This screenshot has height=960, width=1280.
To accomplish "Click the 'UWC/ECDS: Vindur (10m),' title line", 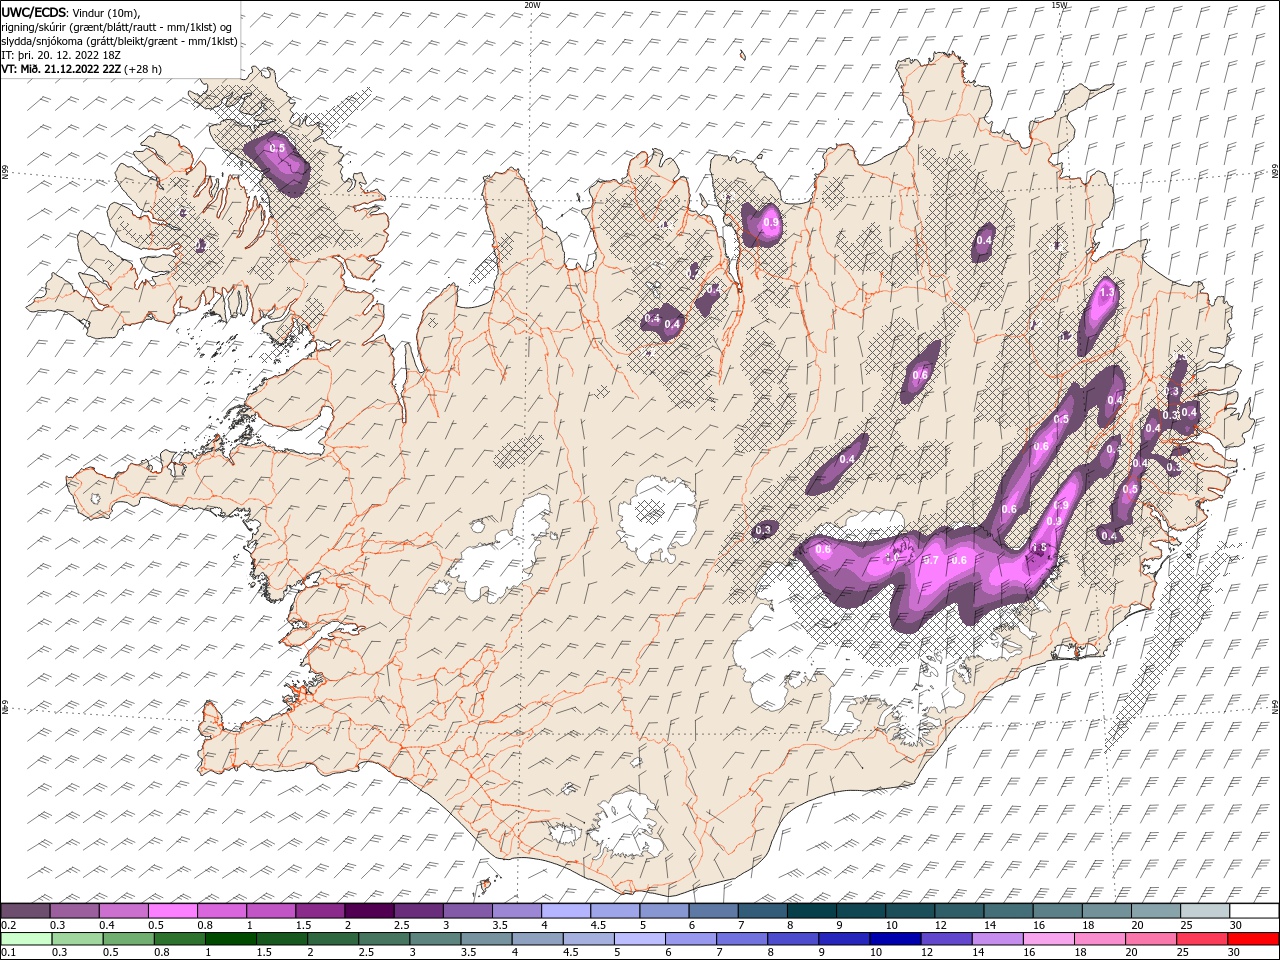I will tap(71, 12).
